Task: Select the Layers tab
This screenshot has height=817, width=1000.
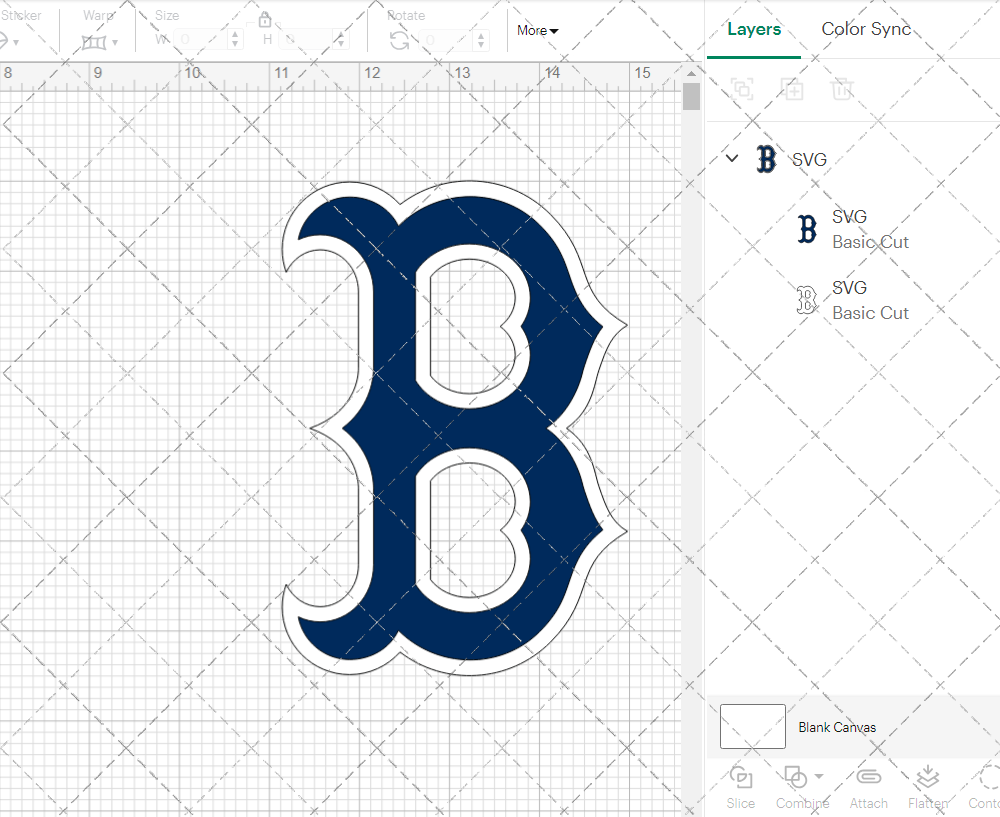Action: click(754, 29)
